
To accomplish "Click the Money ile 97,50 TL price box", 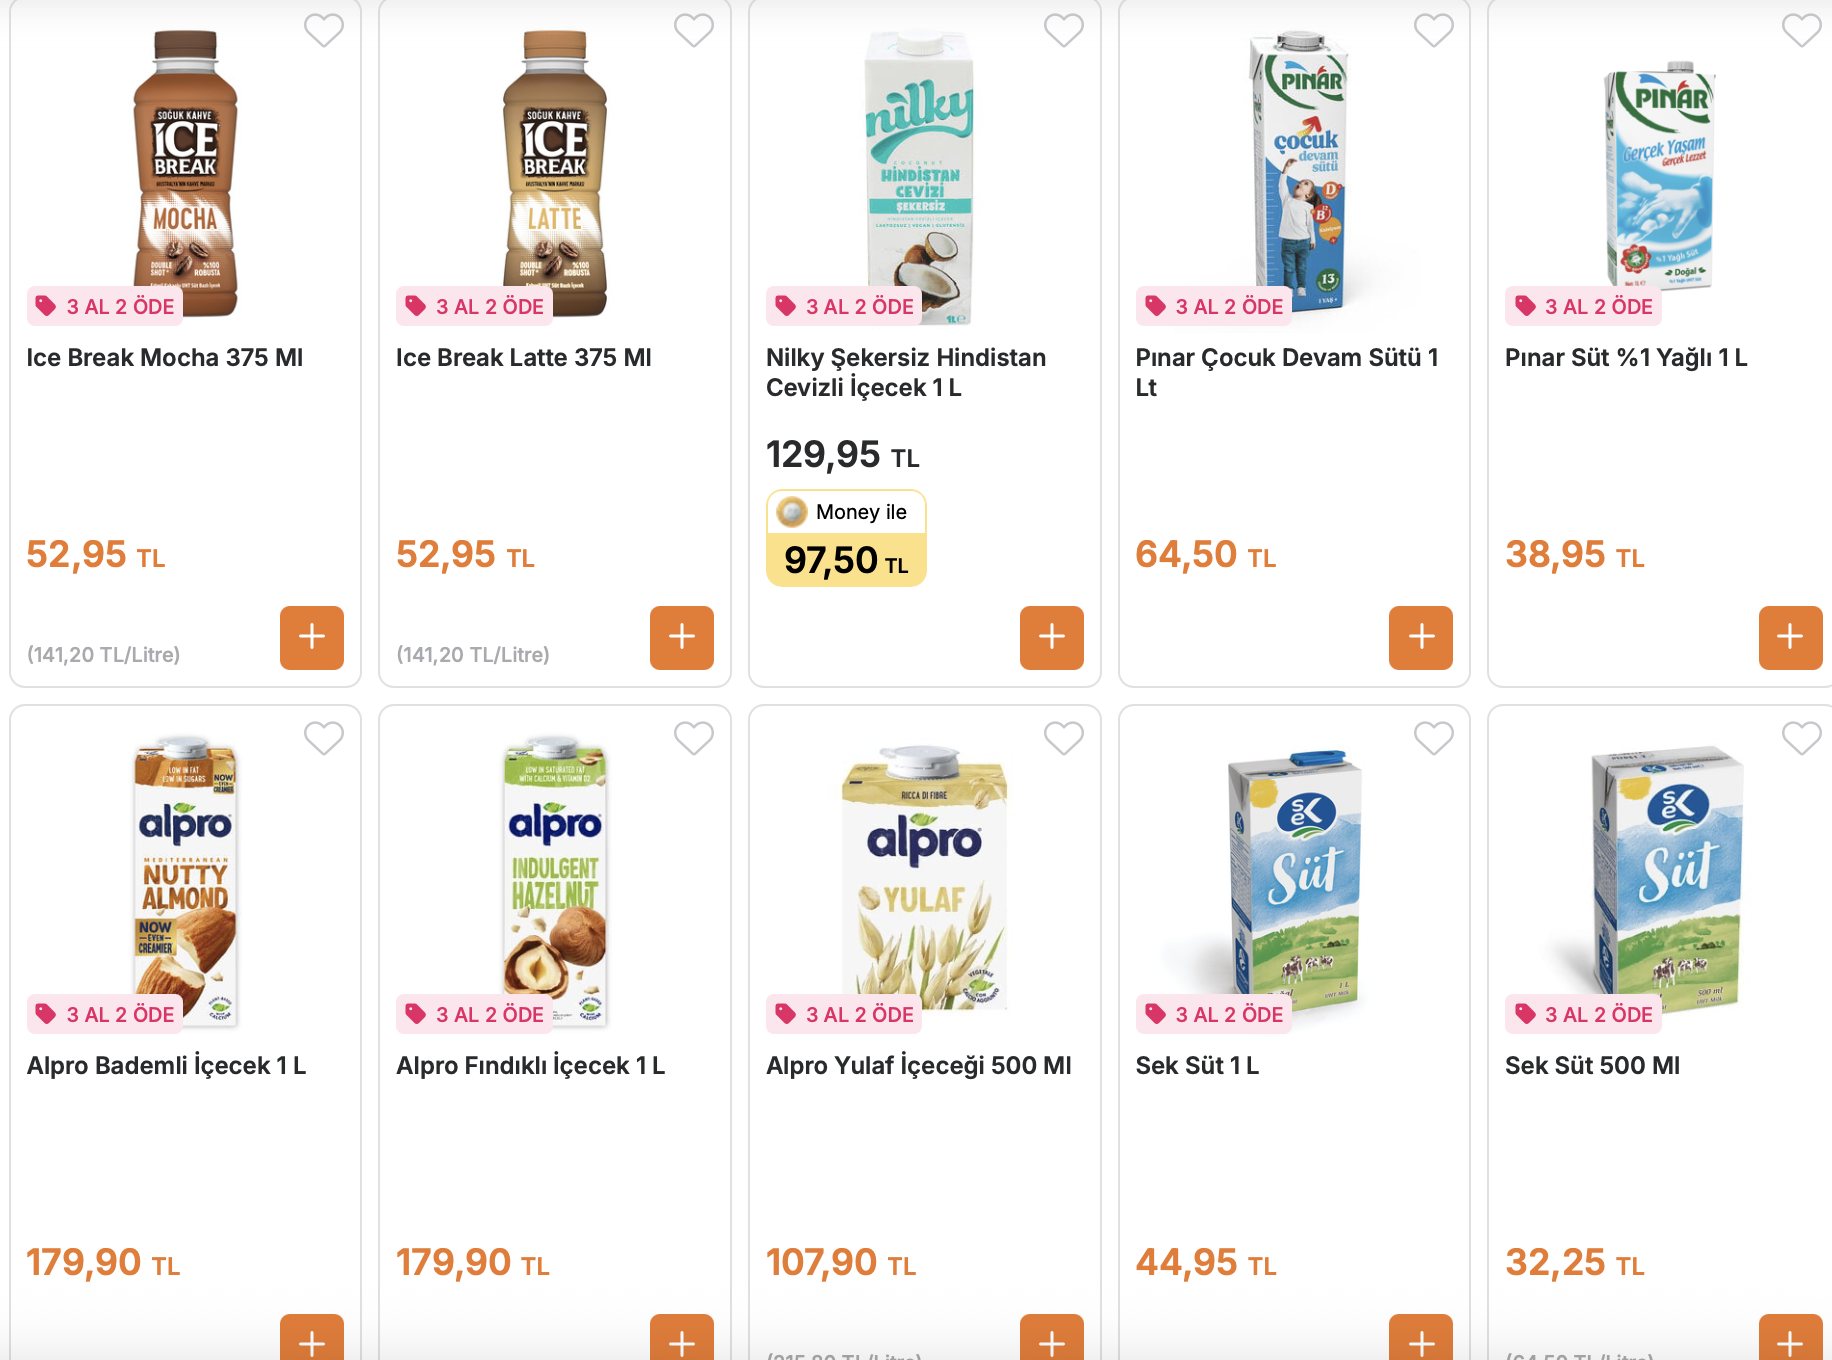I will [x=846, y=538].
